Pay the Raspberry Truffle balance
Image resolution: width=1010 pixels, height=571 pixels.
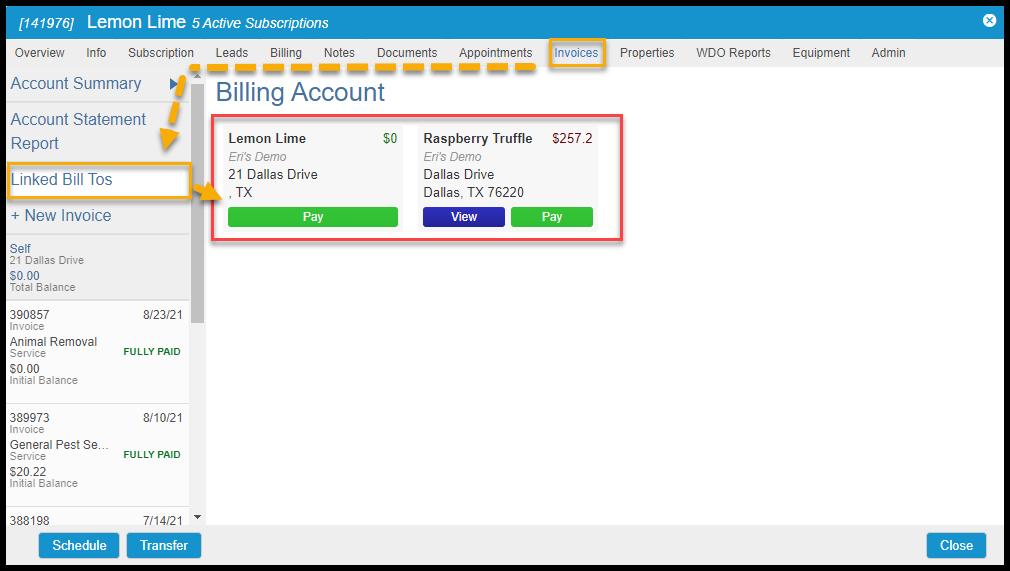click(552, 217)
